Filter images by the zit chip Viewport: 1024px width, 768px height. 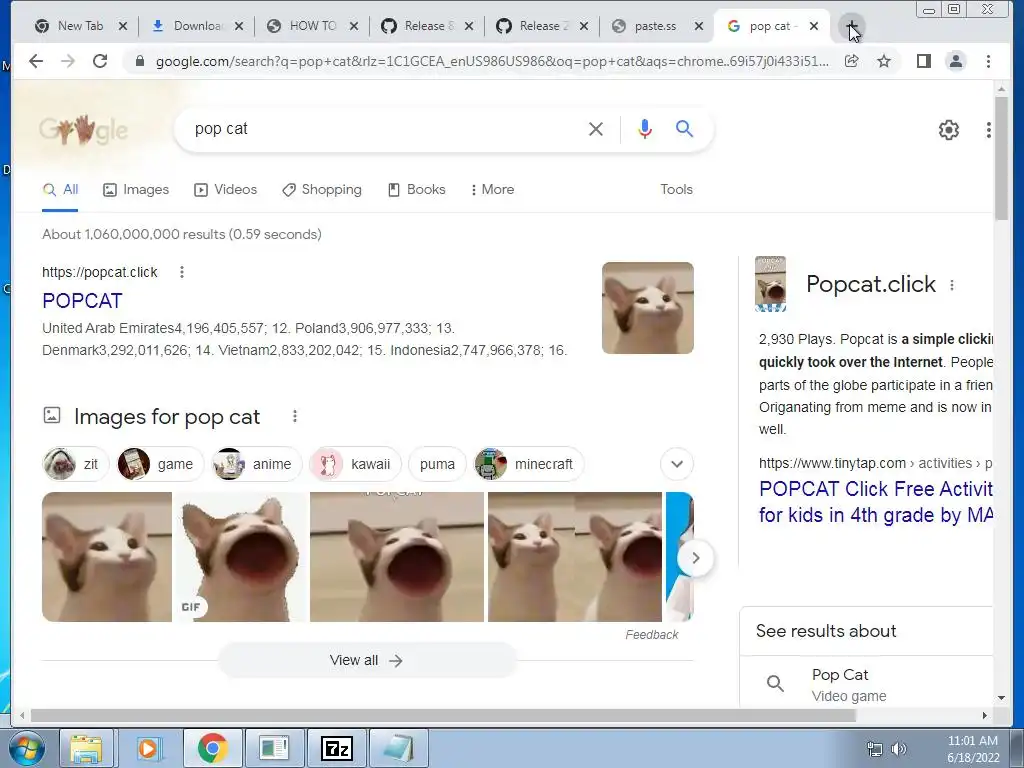(x=75, y=464)
